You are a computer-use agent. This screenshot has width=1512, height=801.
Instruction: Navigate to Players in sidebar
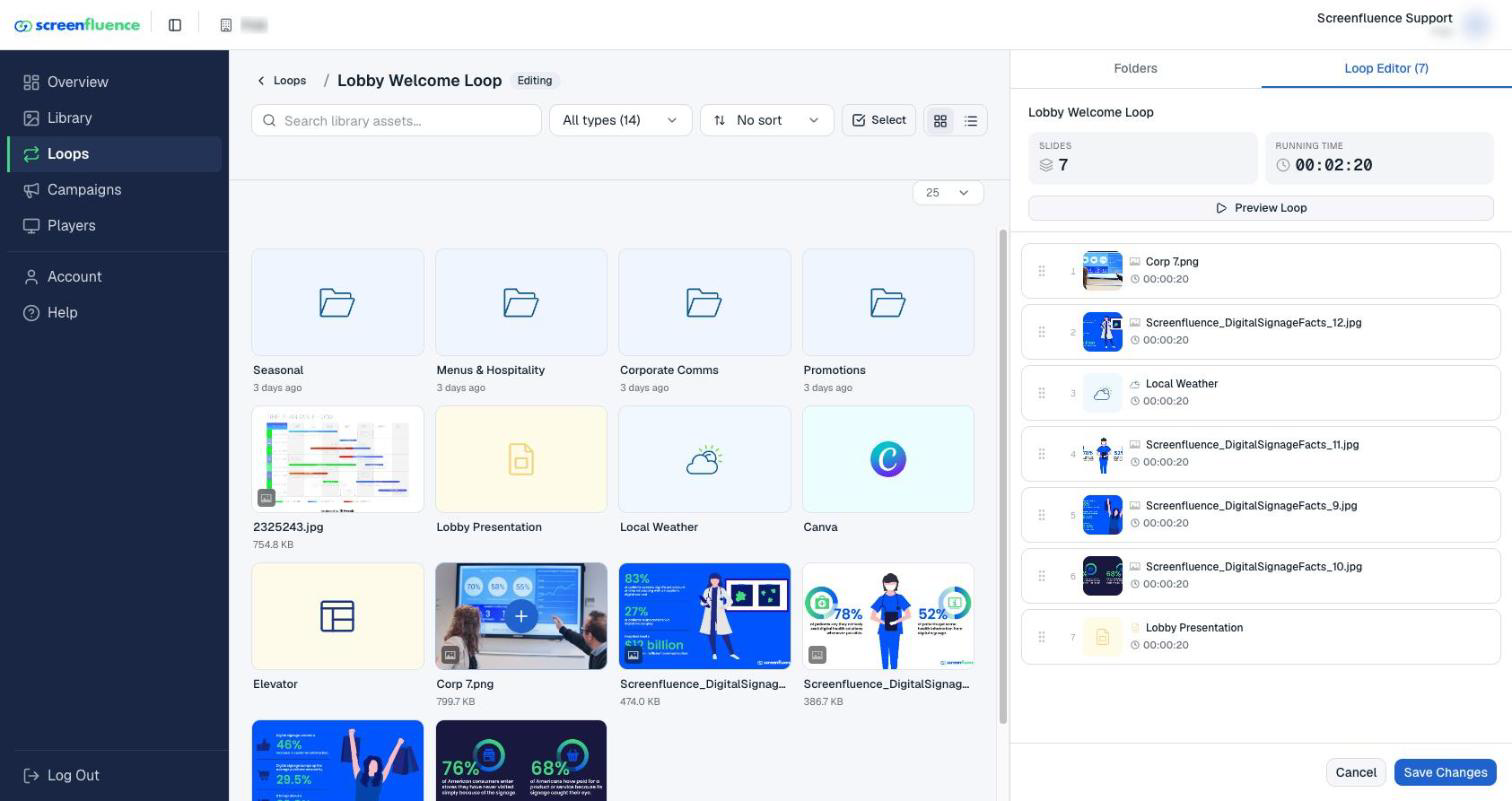pos(115,226)
